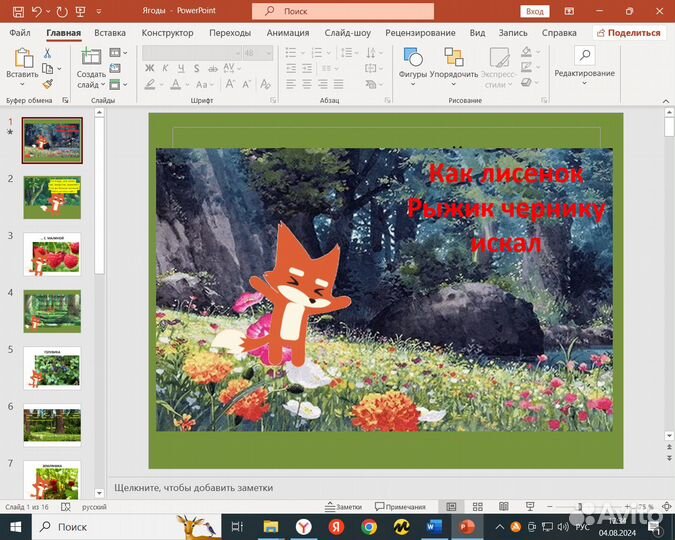Screen dimensions: 675x540
Task: Switch to slide sorter view
Action: tap(477, 507)
